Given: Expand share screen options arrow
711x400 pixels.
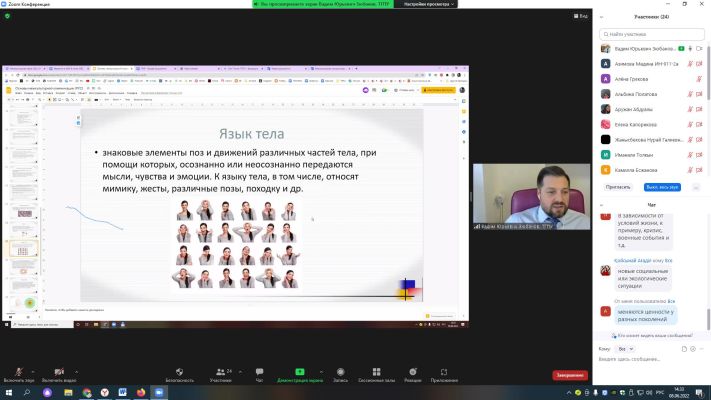Looking at the screenshot, I should click(321, 372).
